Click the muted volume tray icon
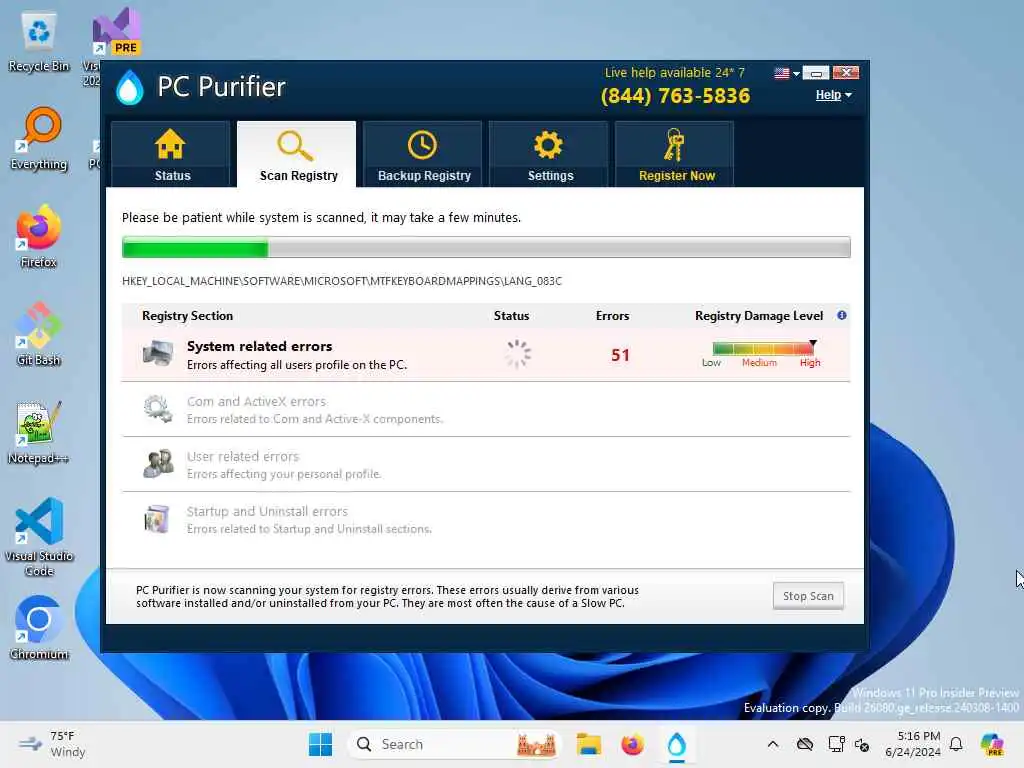The image size is (1024, 768). click(x=862, y=745)
